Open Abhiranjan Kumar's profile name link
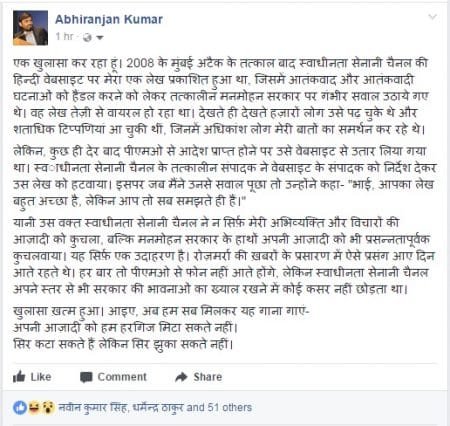Image resolution: width=450 pixels, height=426 pixels. click(x=109, y=19)
